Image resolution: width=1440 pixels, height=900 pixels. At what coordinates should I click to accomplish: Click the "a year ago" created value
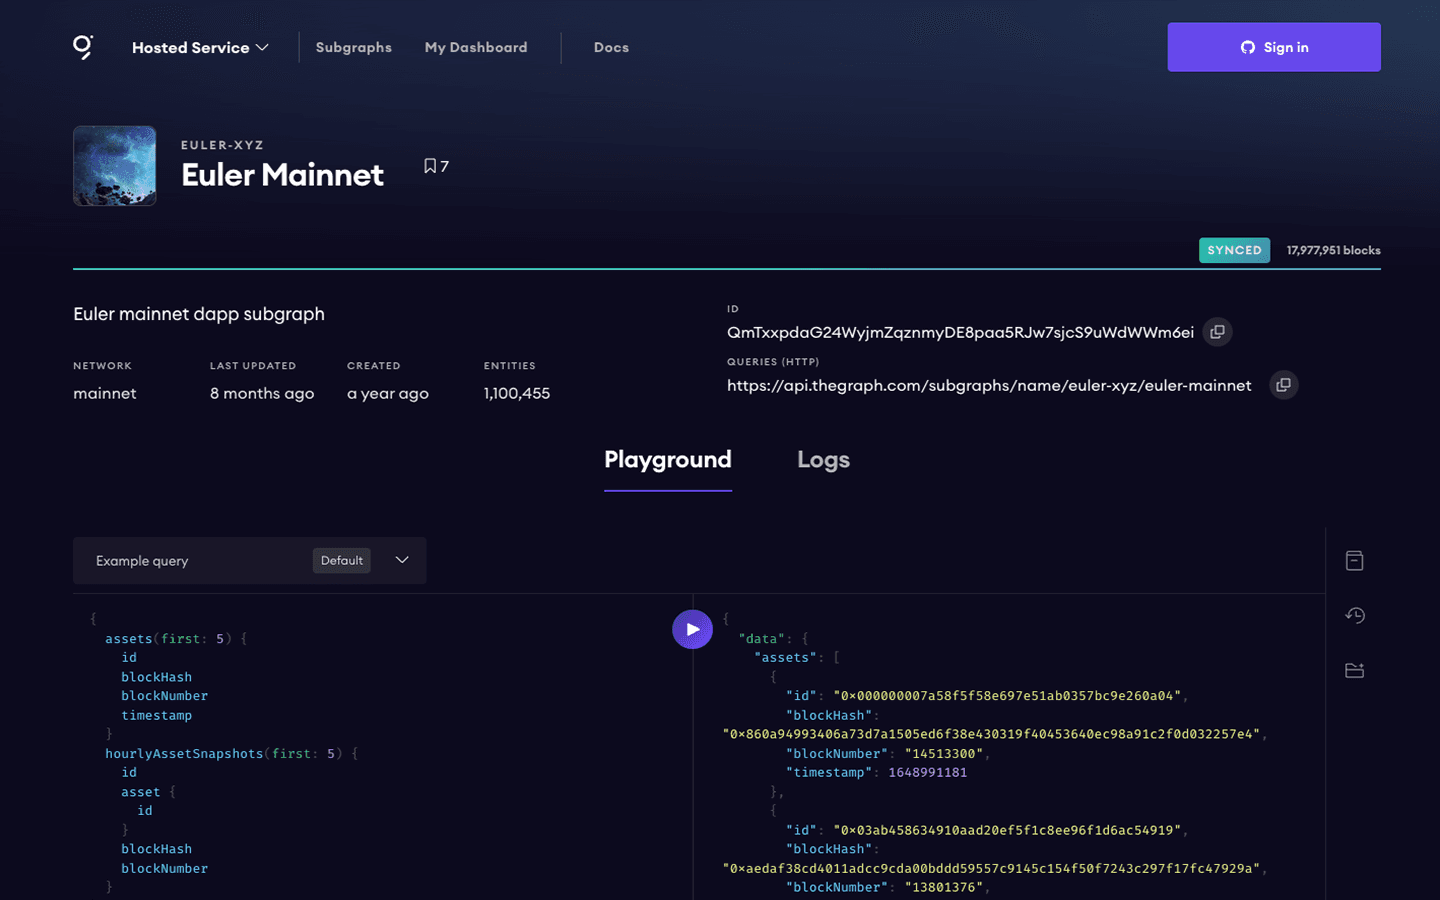tap(388, 393)
